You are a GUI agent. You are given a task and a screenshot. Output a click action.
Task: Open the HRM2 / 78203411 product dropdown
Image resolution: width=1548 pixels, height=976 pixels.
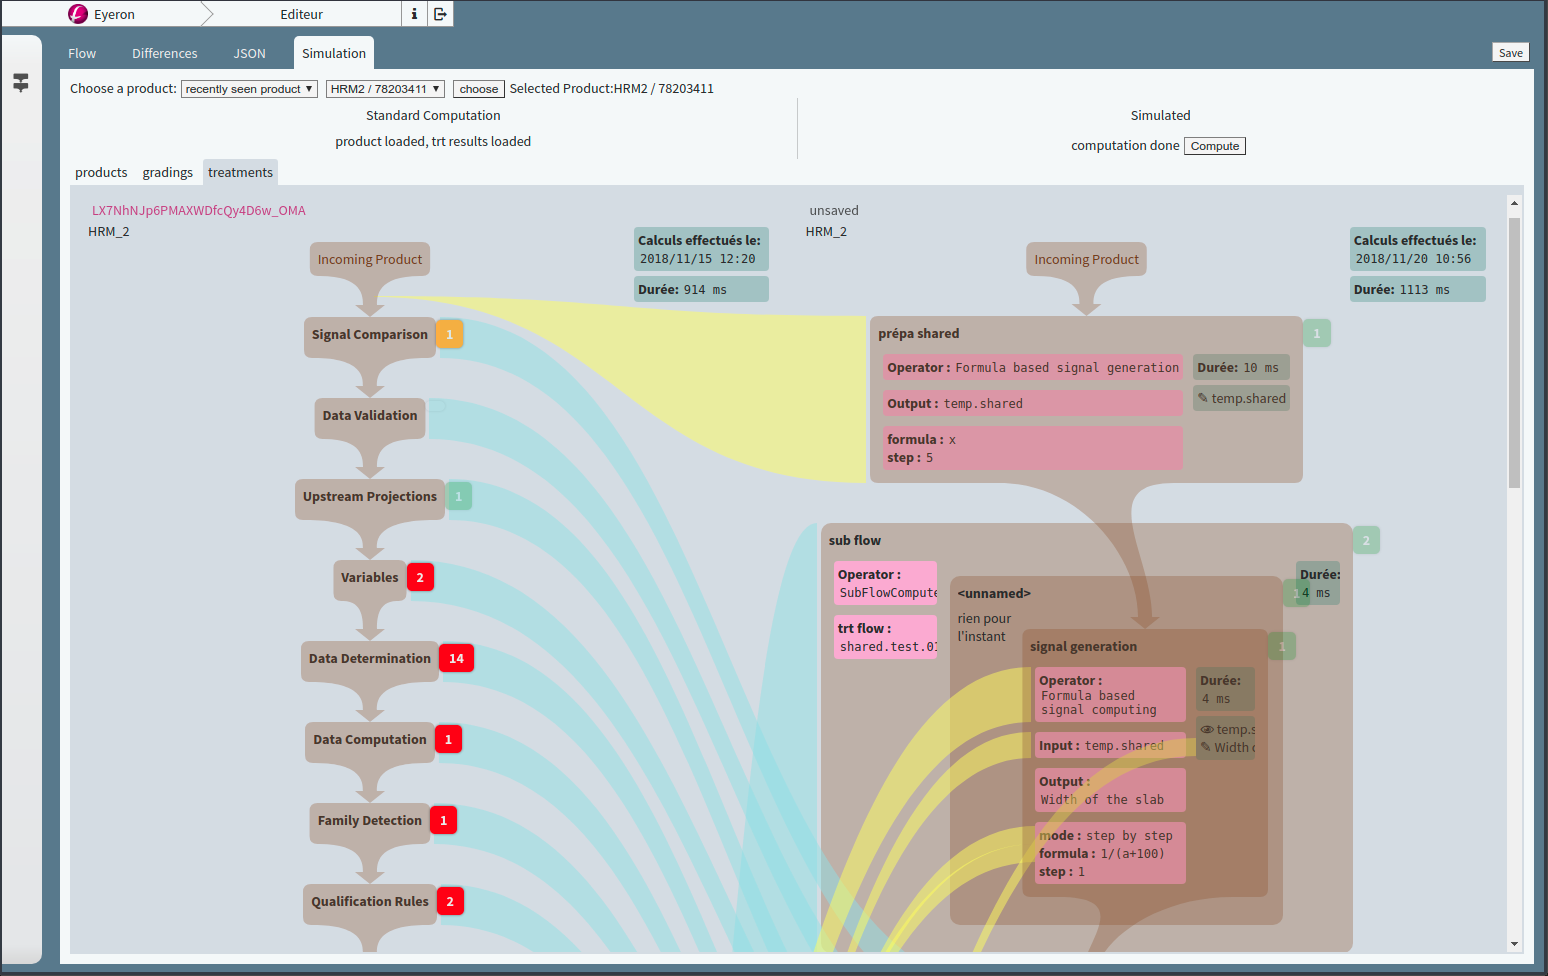(385, 89)
